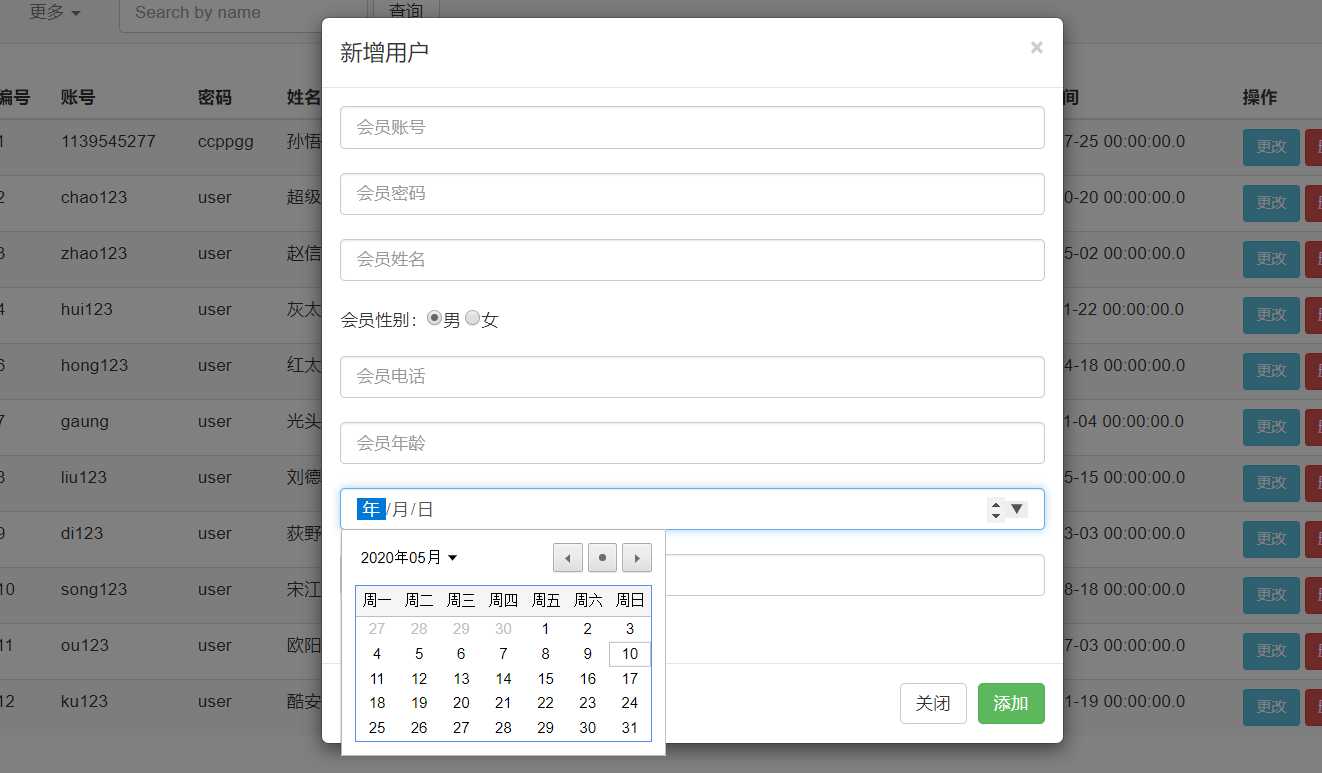Click the 周日 weekday header

[630, 601]
